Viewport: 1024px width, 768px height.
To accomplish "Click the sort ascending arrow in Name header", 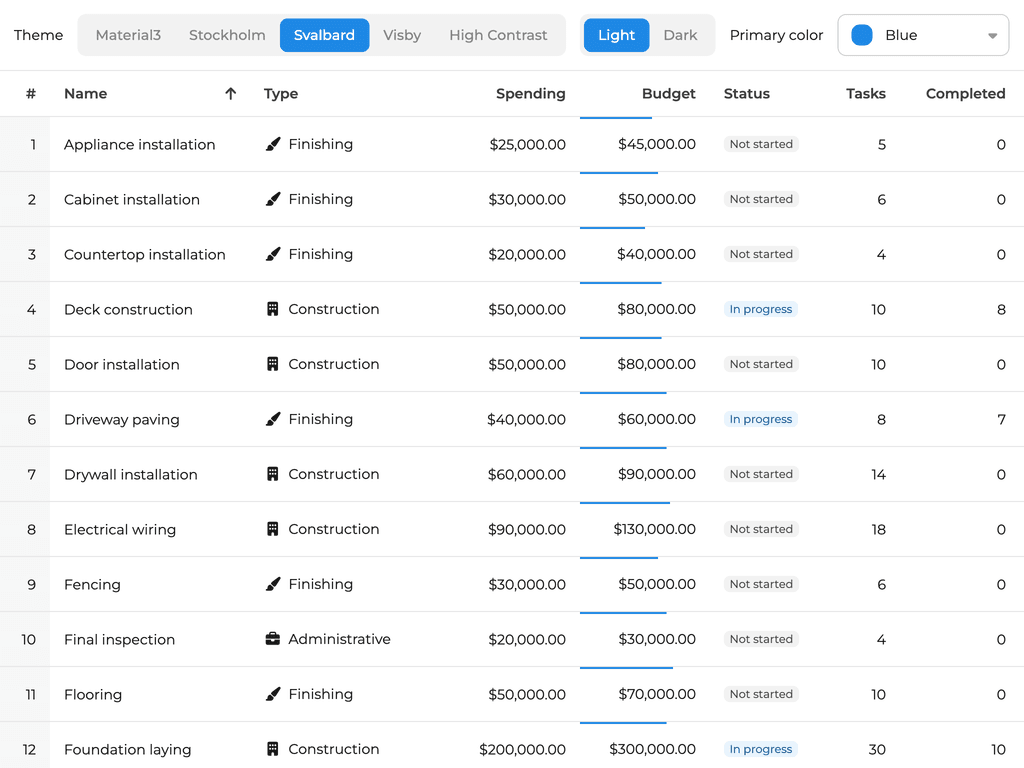I will pos(231,93).
